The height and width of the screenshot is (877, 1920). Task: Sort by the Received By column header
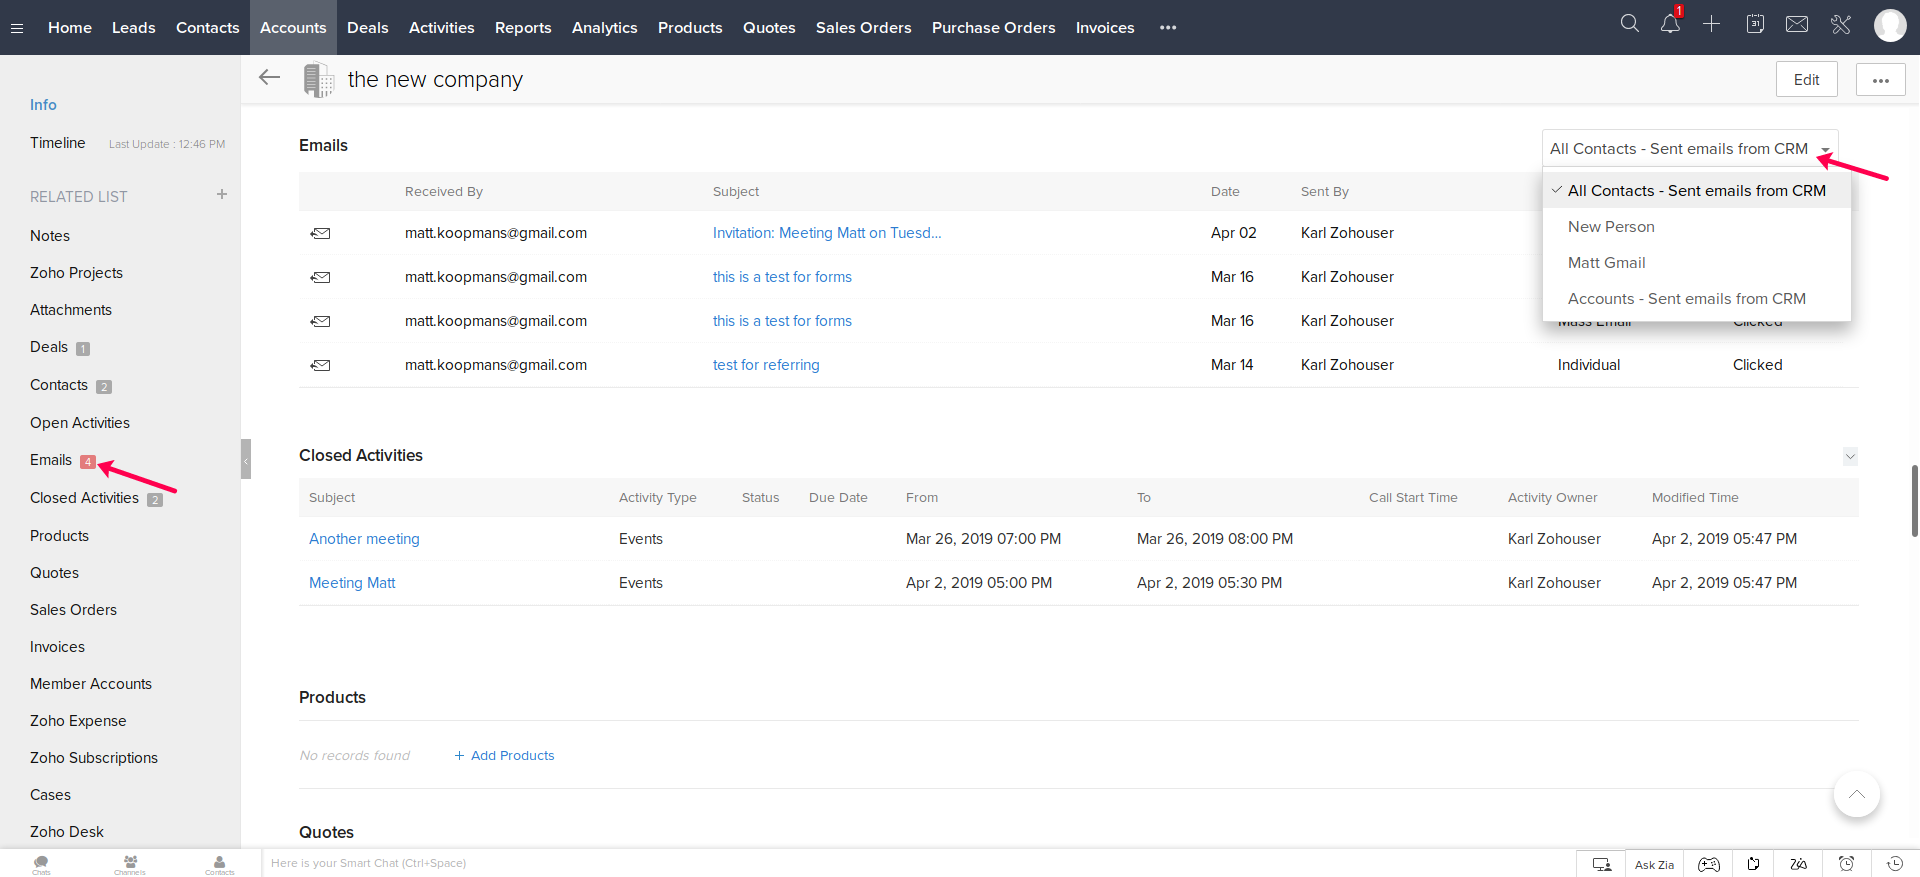tap(444, 192)
